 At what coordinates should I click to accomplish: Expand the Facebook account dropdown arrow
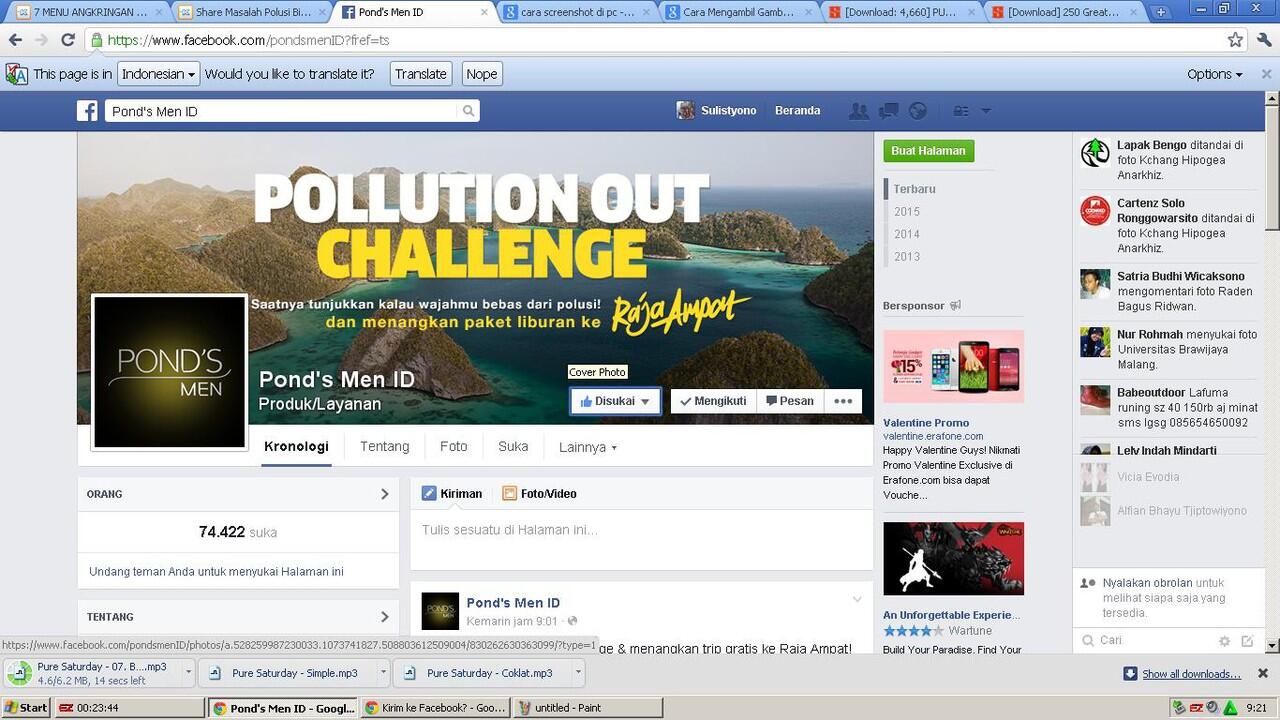point(986,111)
